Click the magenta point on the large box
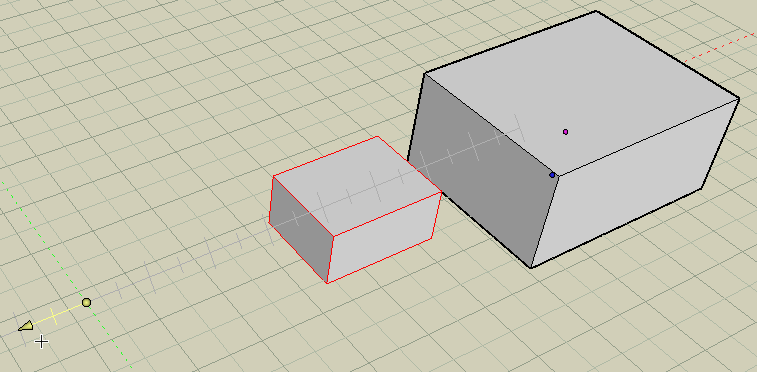Viewport: 757px width, 372px height. point(565,132)
